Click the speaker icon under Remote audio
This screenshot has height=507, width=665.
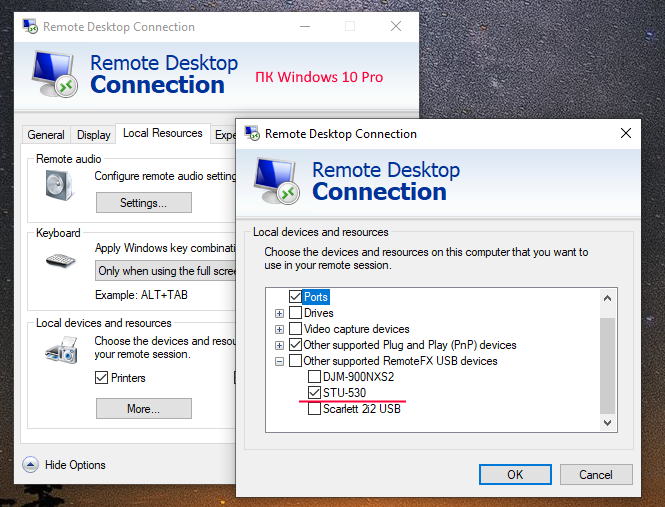coord(59,186)
